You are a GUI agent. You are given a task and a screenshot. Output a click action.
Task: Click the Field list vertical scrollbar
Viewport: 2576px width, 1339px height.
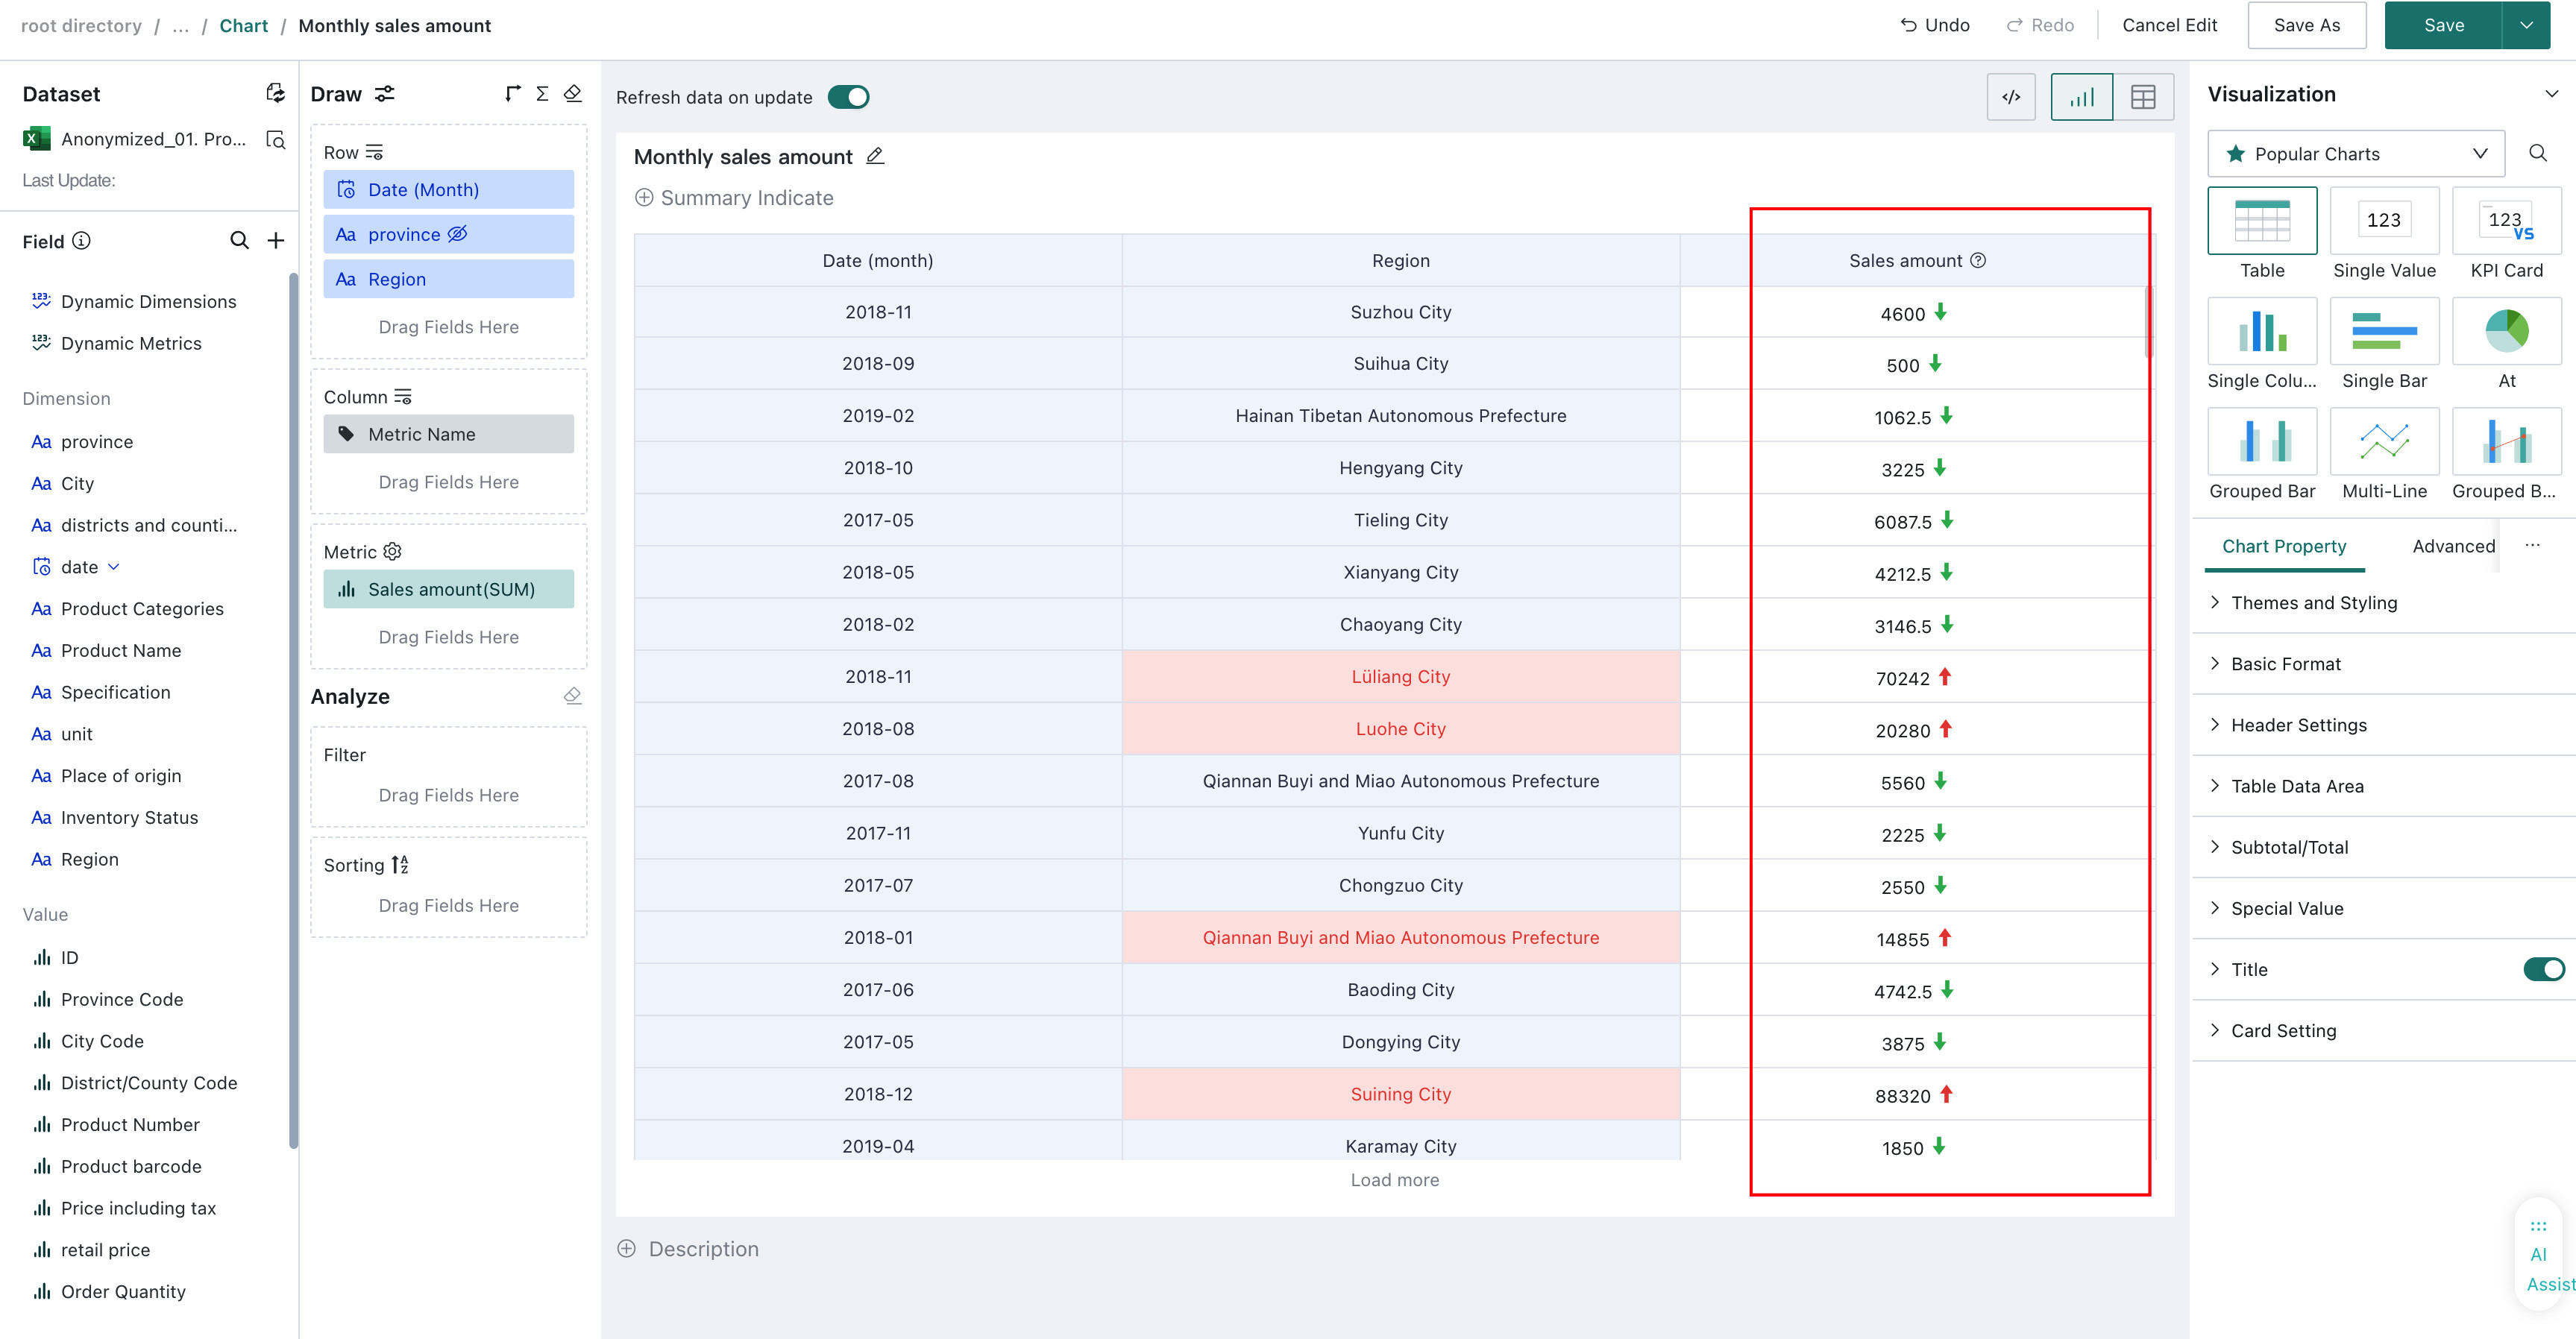293,710
